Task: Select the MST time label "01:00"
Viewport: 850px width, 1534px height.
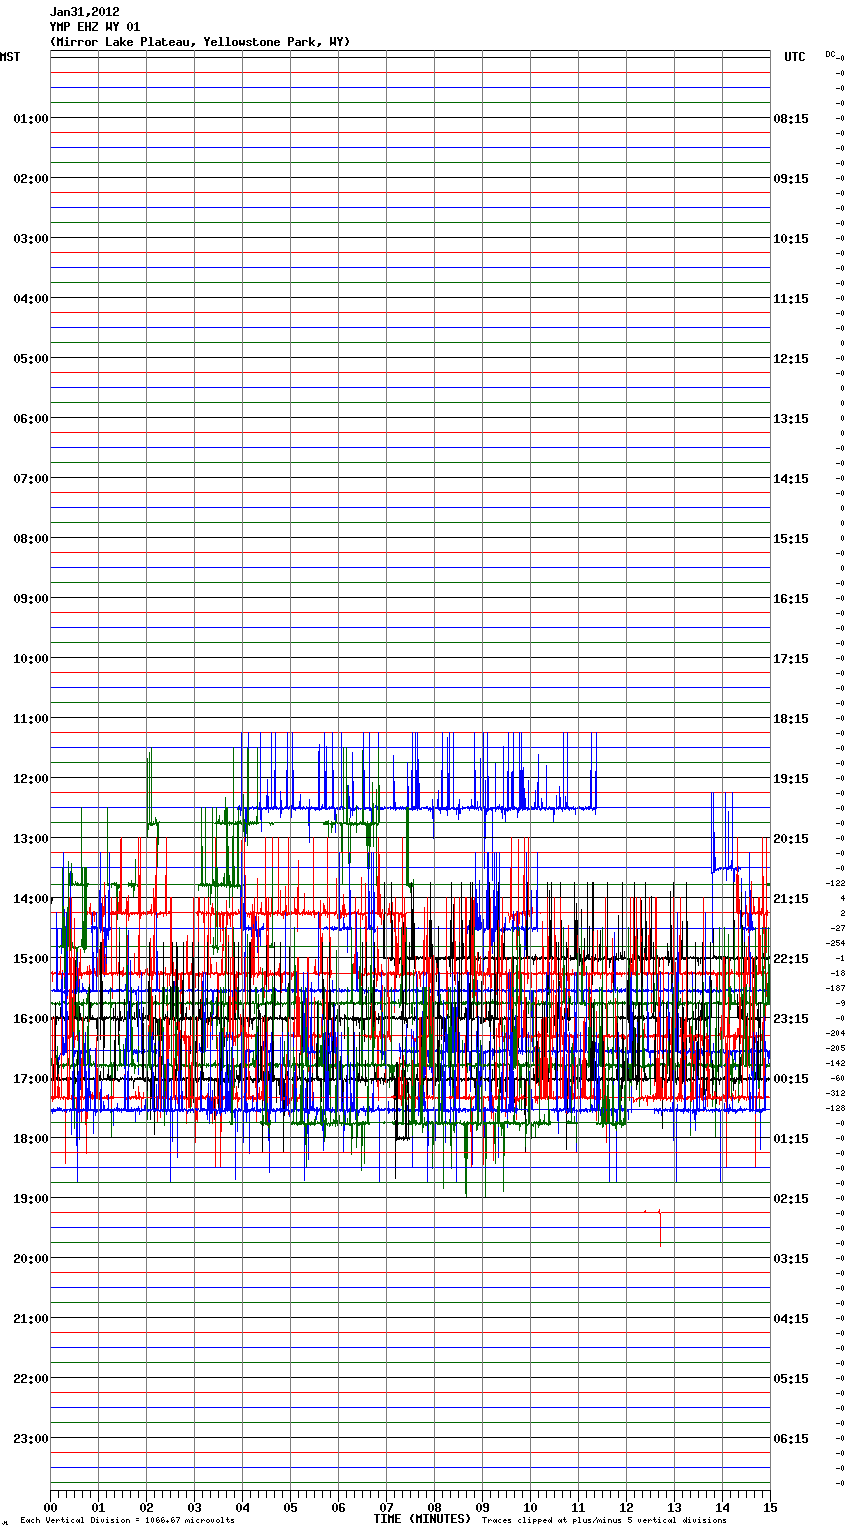Action: coord(31,119)
